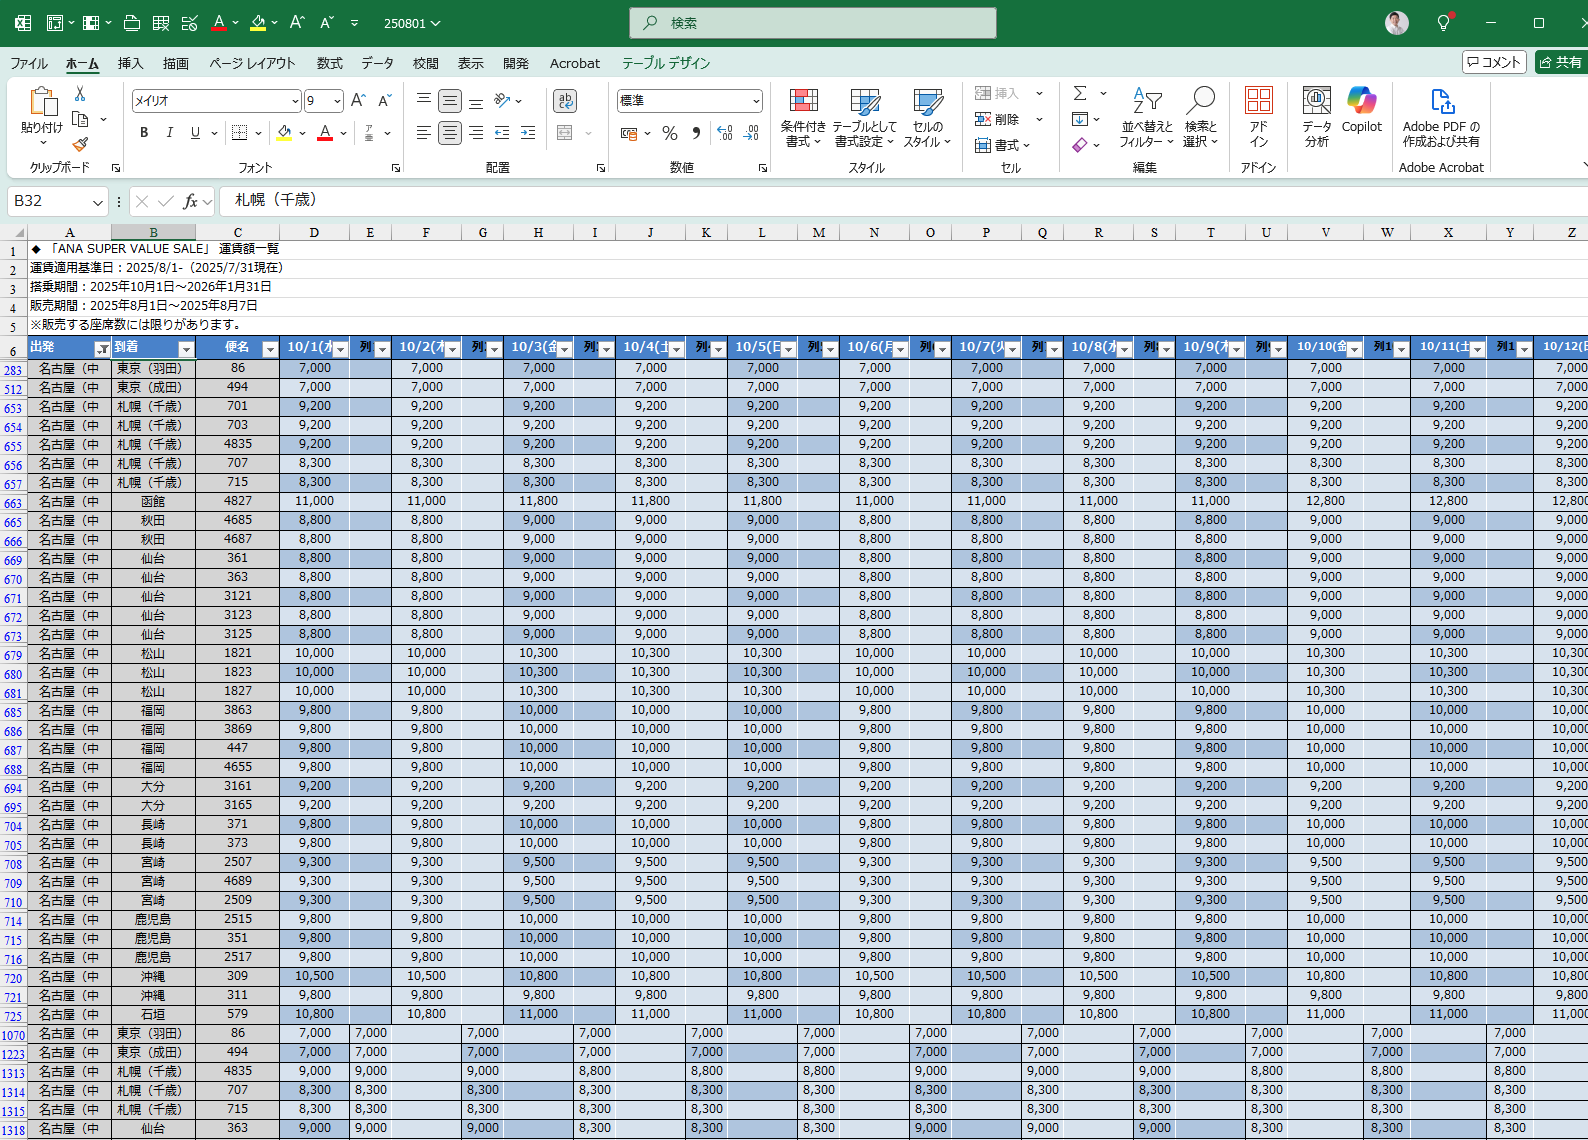Switch to the テーブル デザイン tab

[666, 63]
